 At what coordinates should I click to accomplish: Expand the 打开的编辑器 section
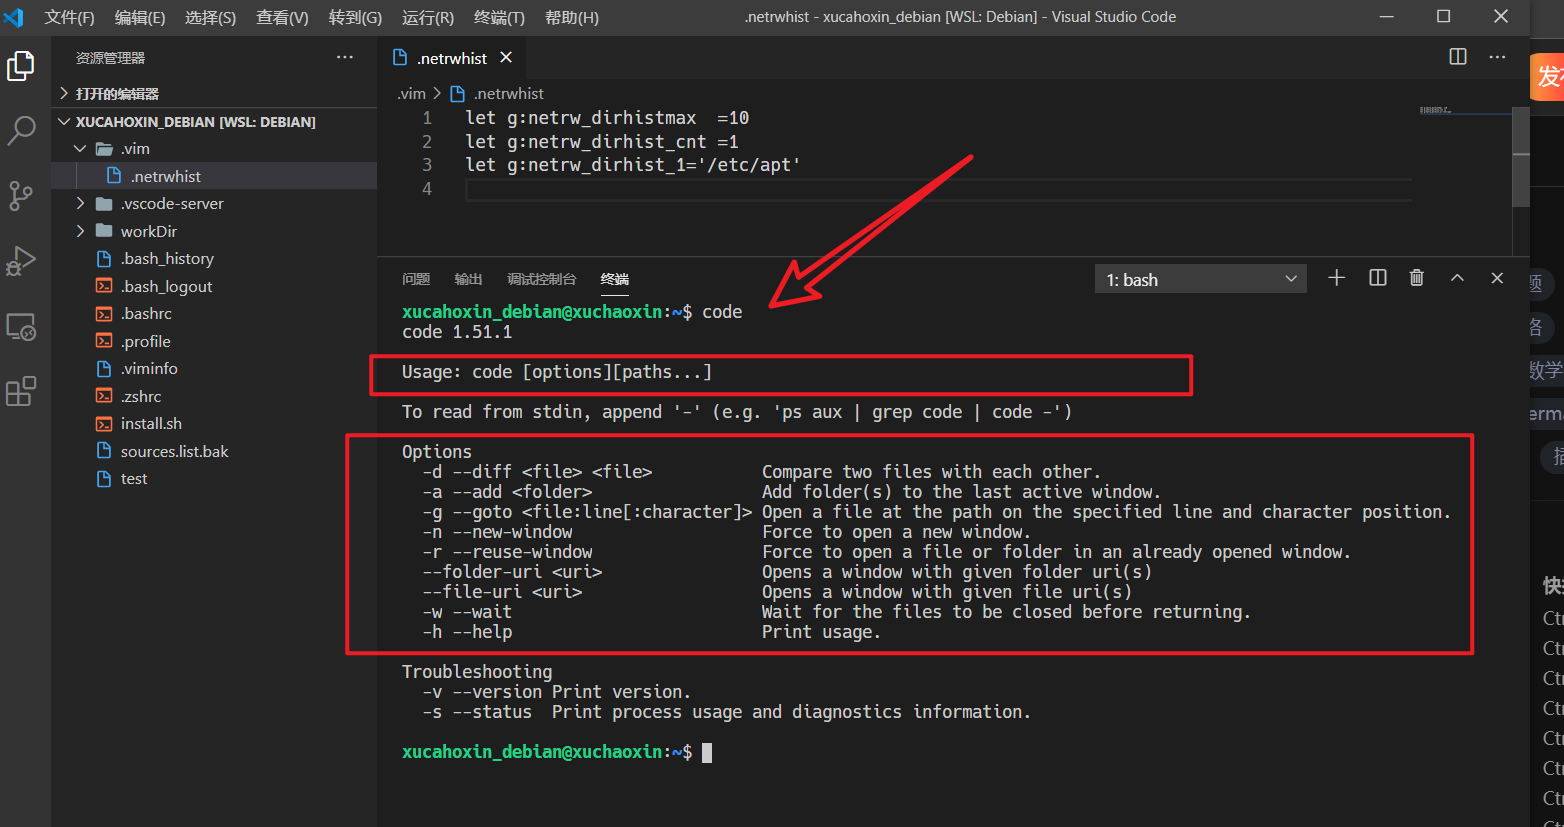click(215, 94)
